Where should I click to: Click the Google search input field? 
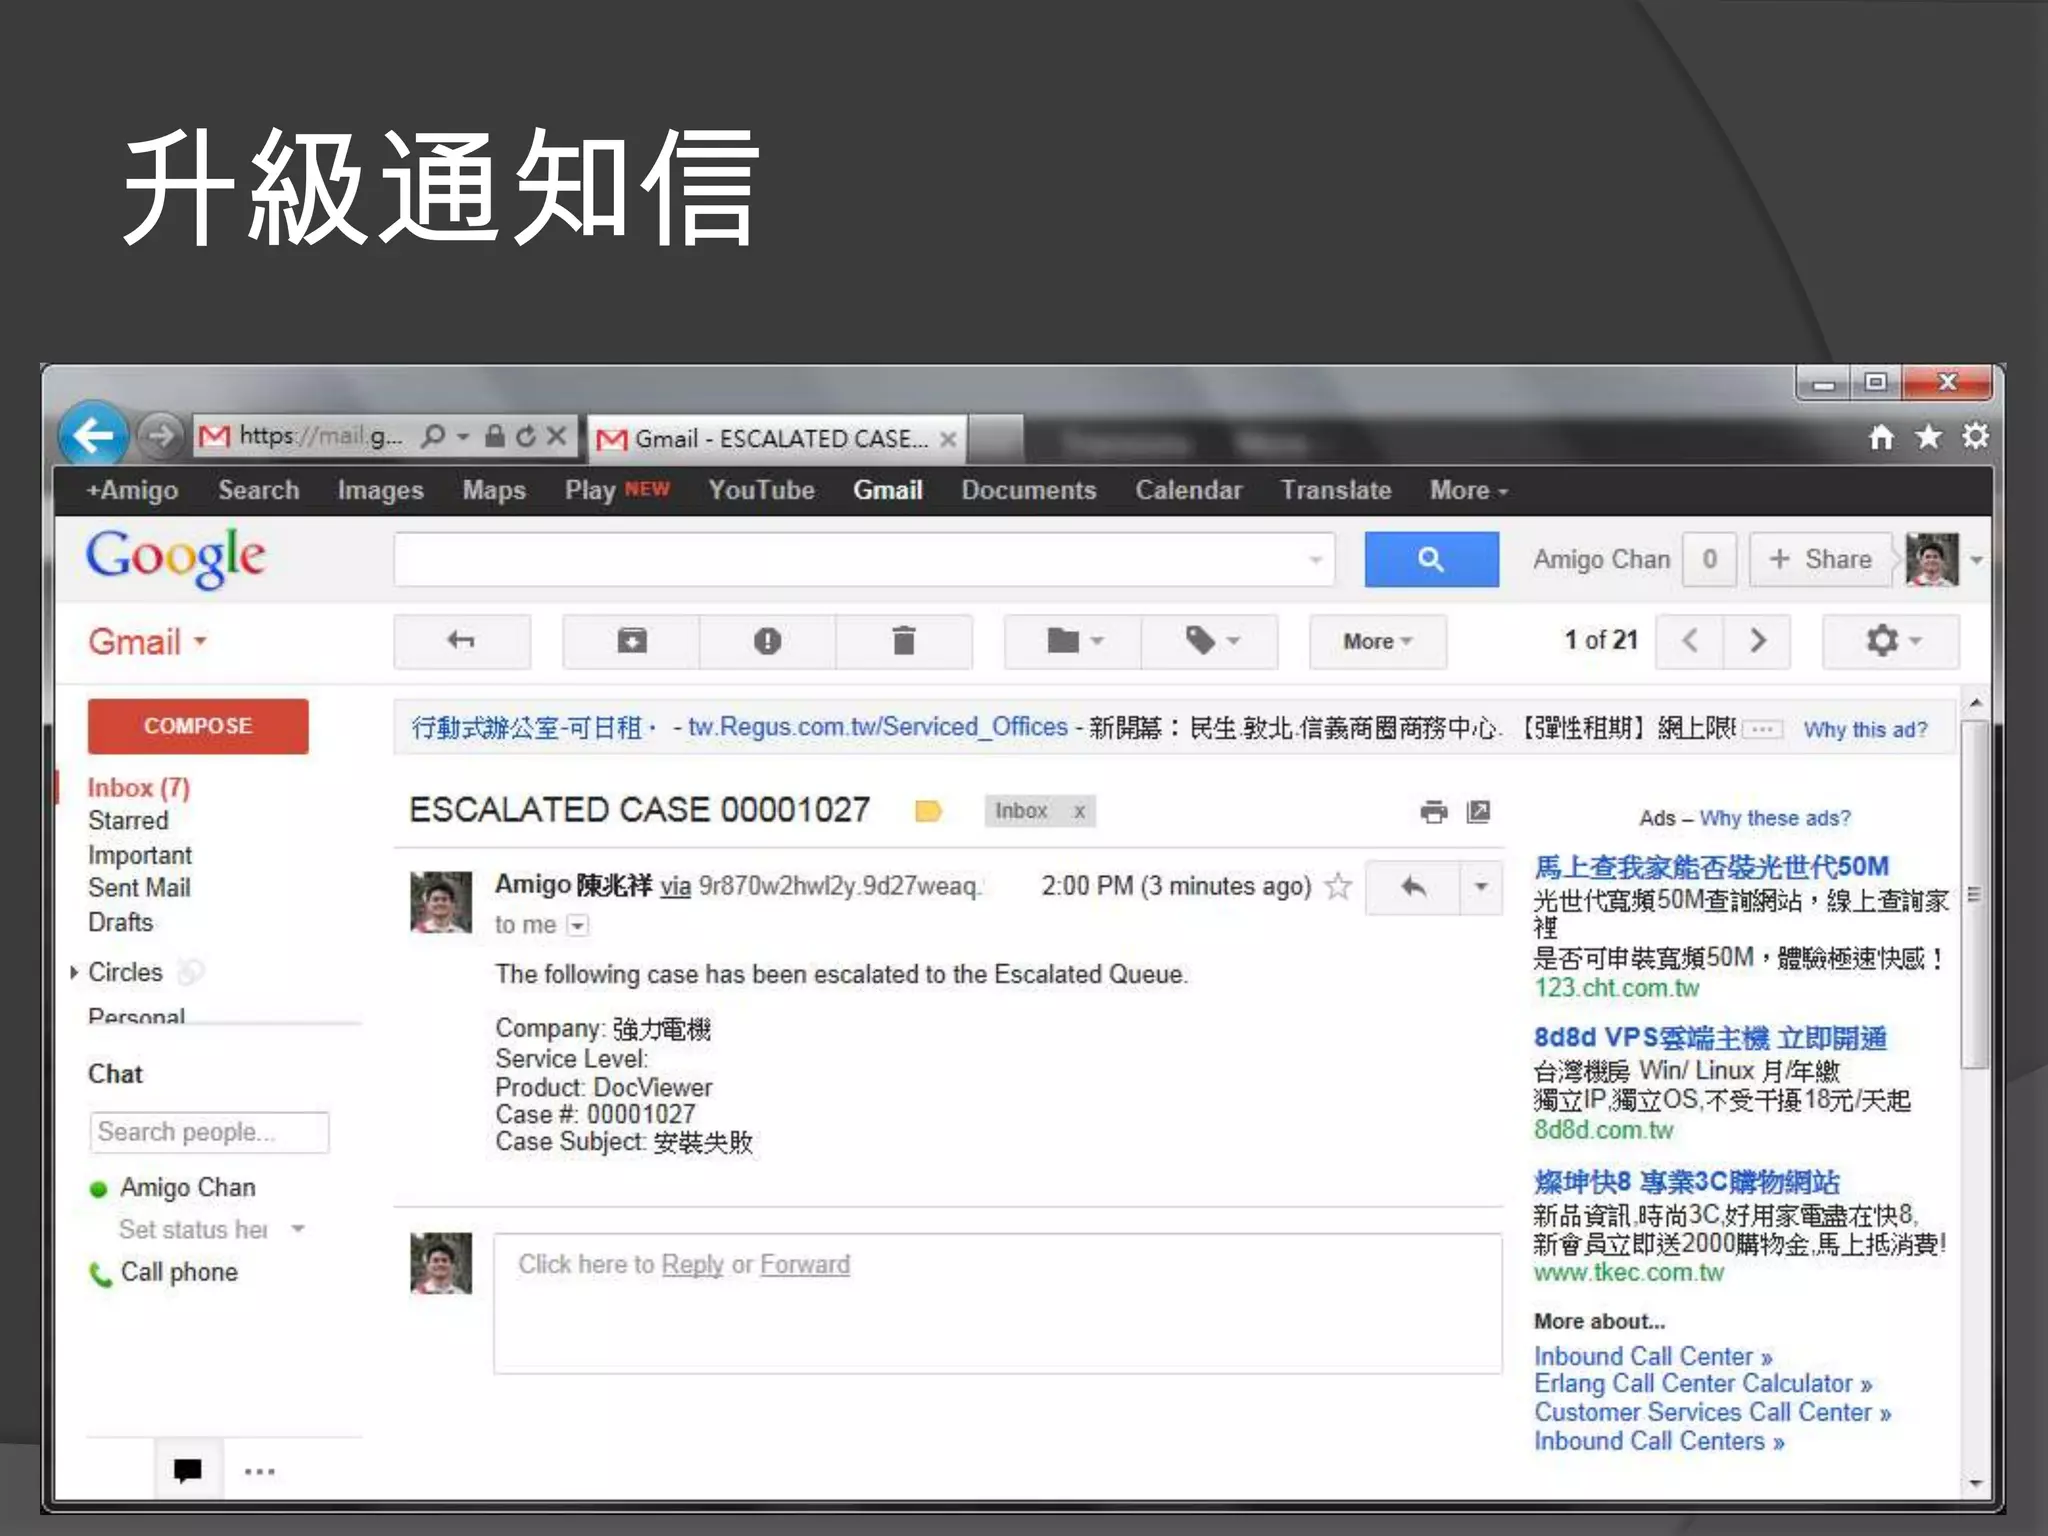click(864, 559)
